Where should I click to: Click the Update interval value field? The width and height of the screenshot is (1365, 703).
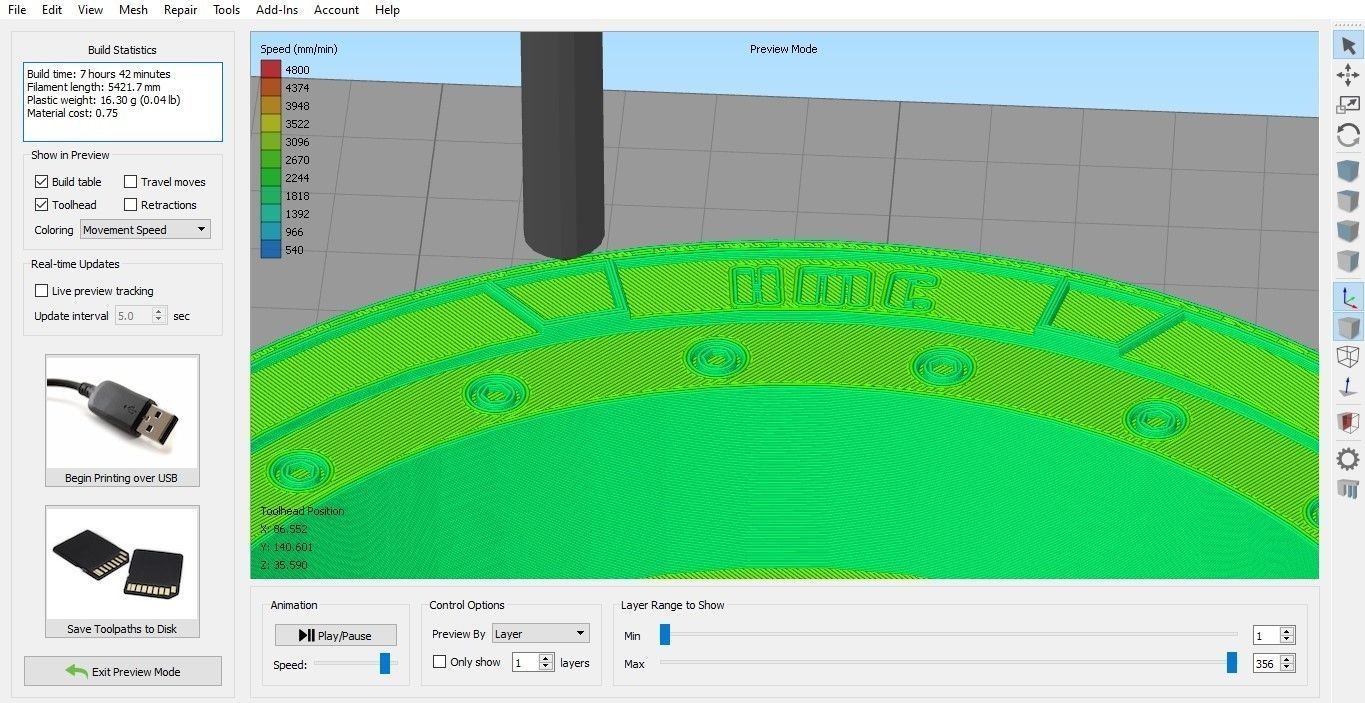(x=133, y=316)
